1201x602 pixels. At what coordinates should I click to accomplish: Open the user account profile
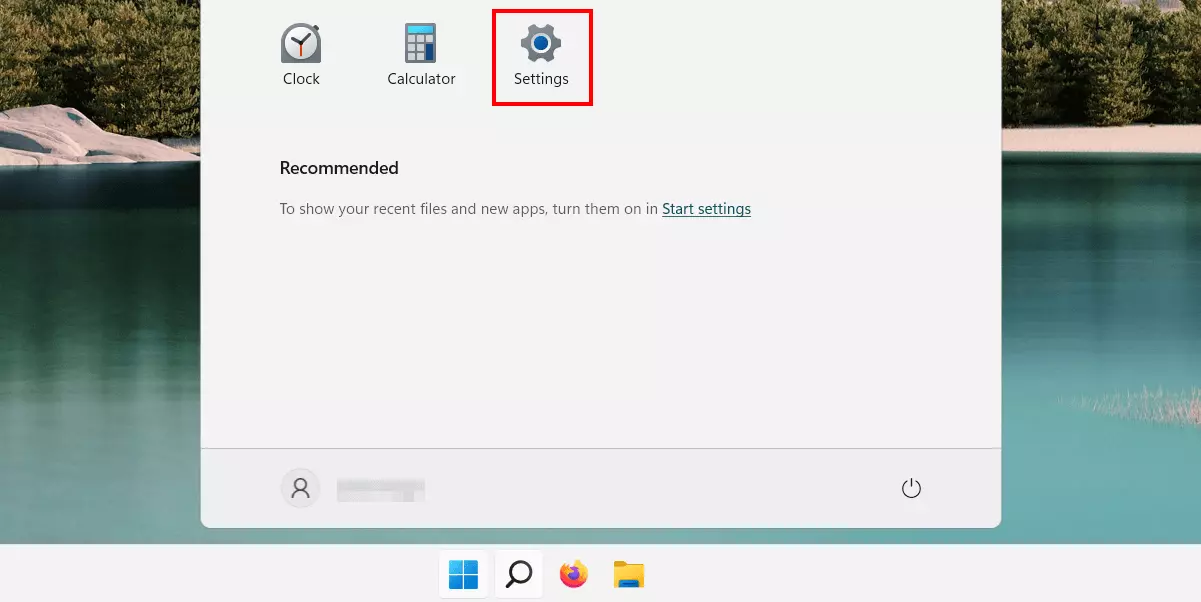click(x=300, y=488)
